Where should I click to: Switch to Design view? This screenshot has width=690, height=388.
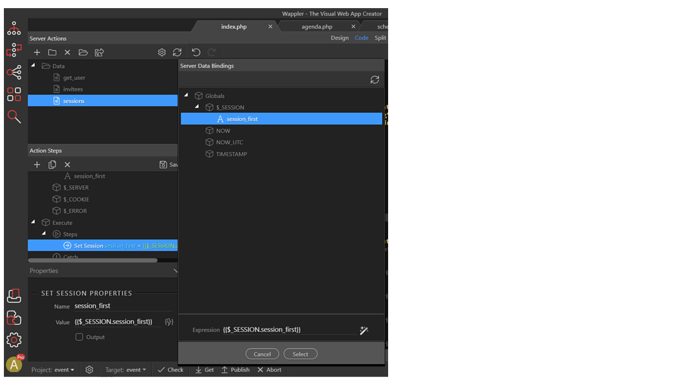coord(339,38)
